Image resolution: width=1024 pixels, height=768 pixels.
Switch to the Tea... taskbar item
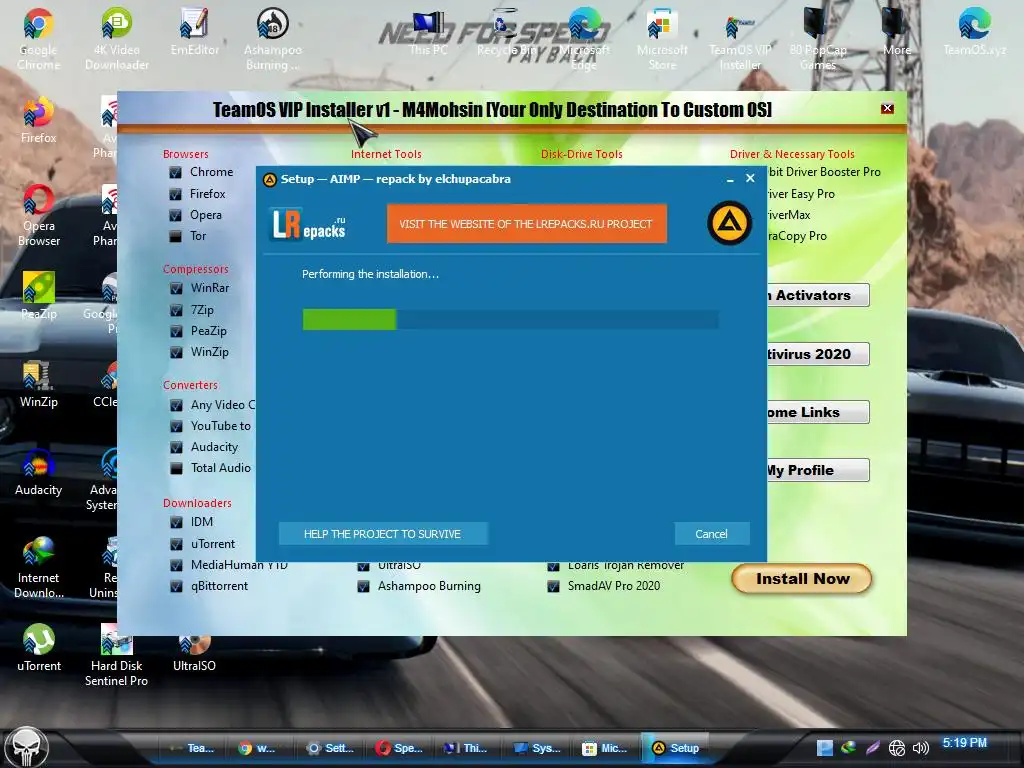click(x=192, y=748)
